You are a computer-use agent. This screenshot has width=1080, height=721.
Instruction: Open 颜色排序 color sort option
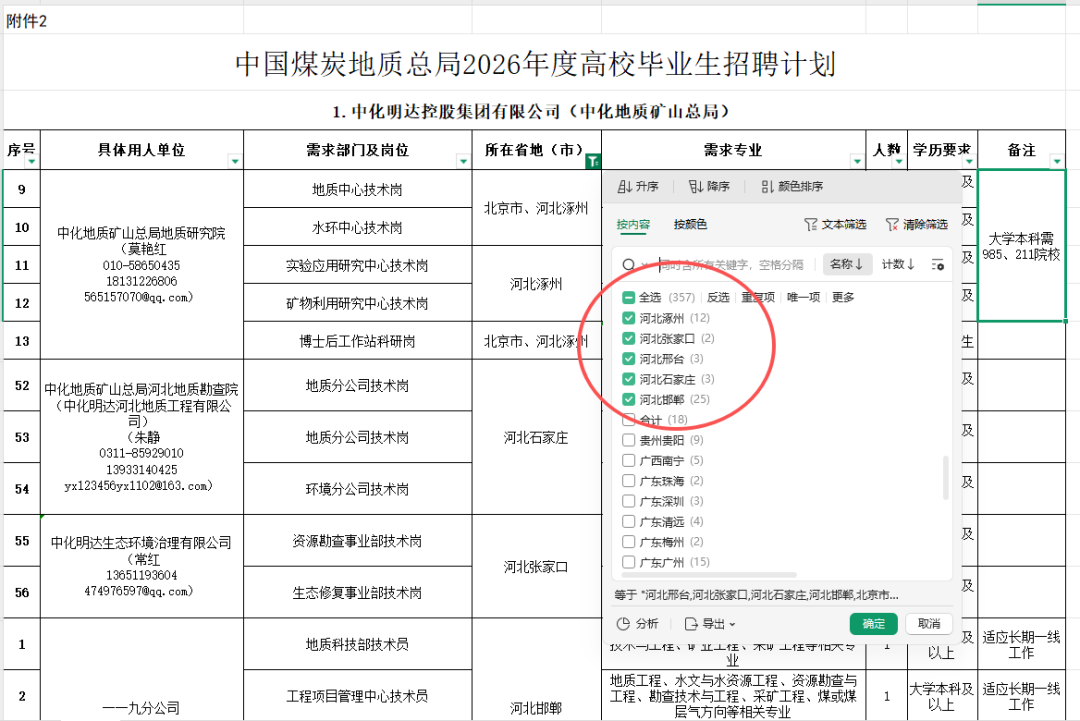click(768, 187)
